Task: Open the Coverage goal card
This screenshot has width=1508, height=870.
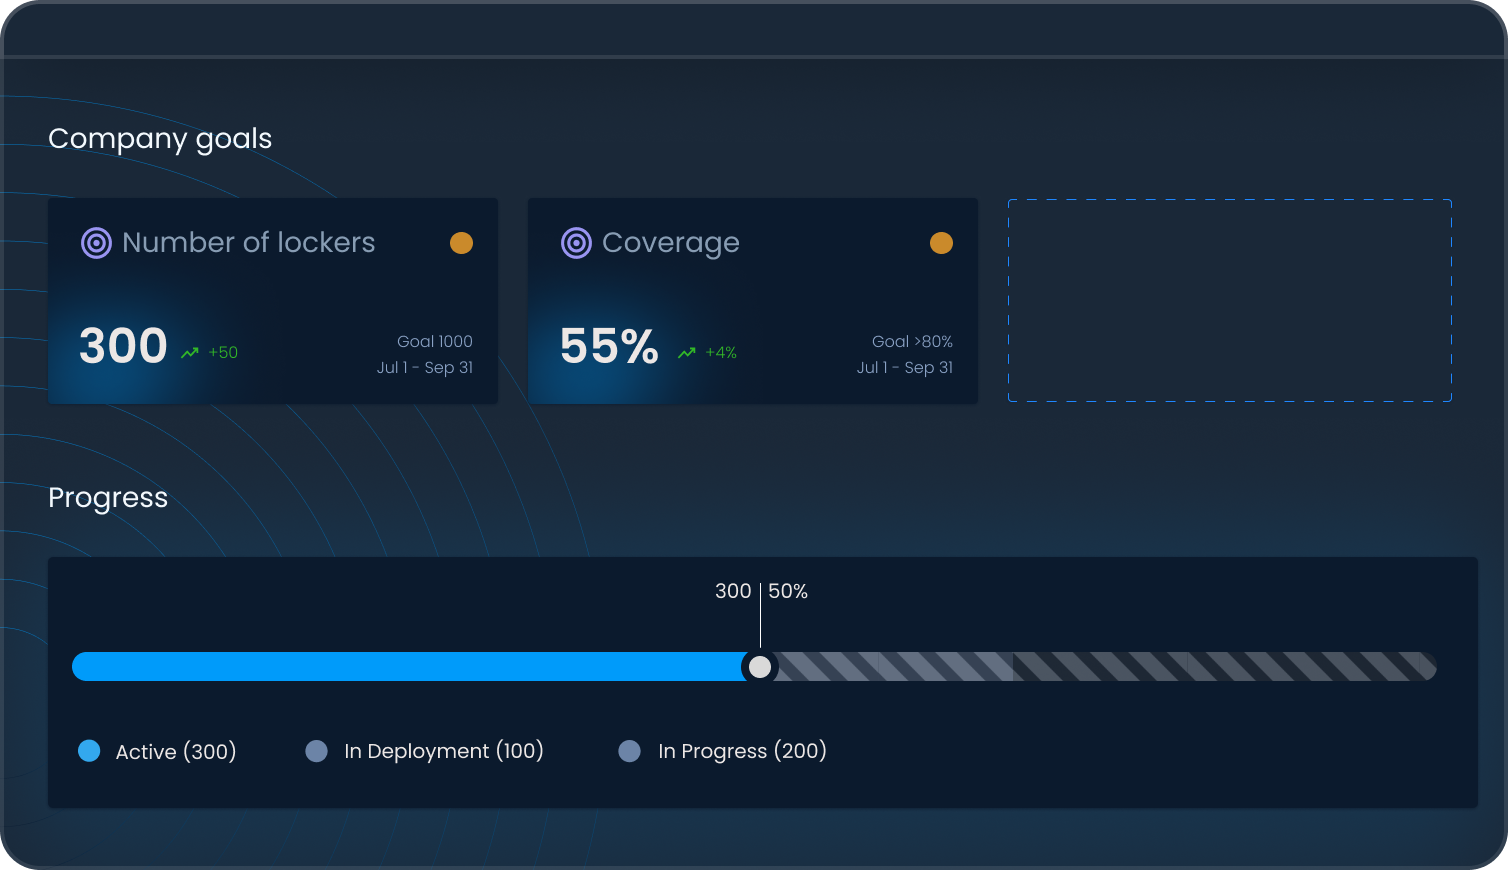Action: [x=753, y=301]
